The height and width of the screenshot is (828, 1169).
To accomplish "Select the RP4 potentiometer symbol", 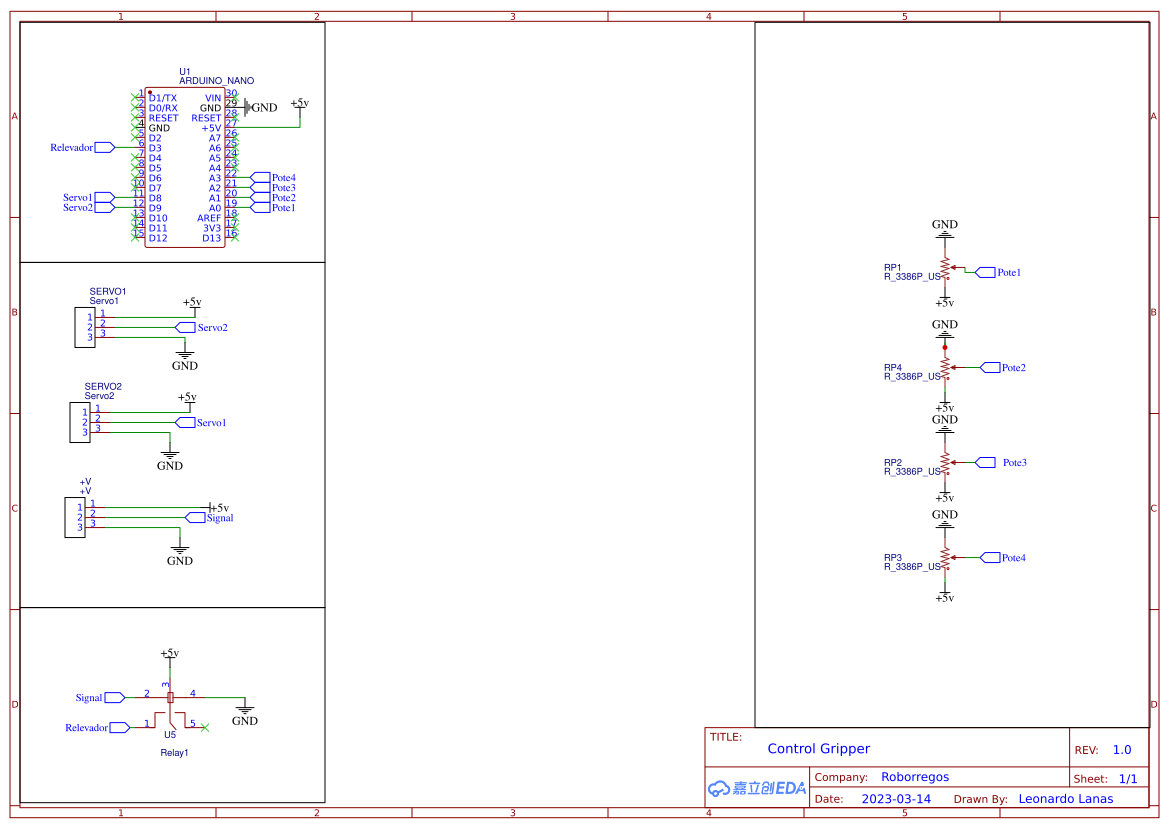I will point(945,367).
